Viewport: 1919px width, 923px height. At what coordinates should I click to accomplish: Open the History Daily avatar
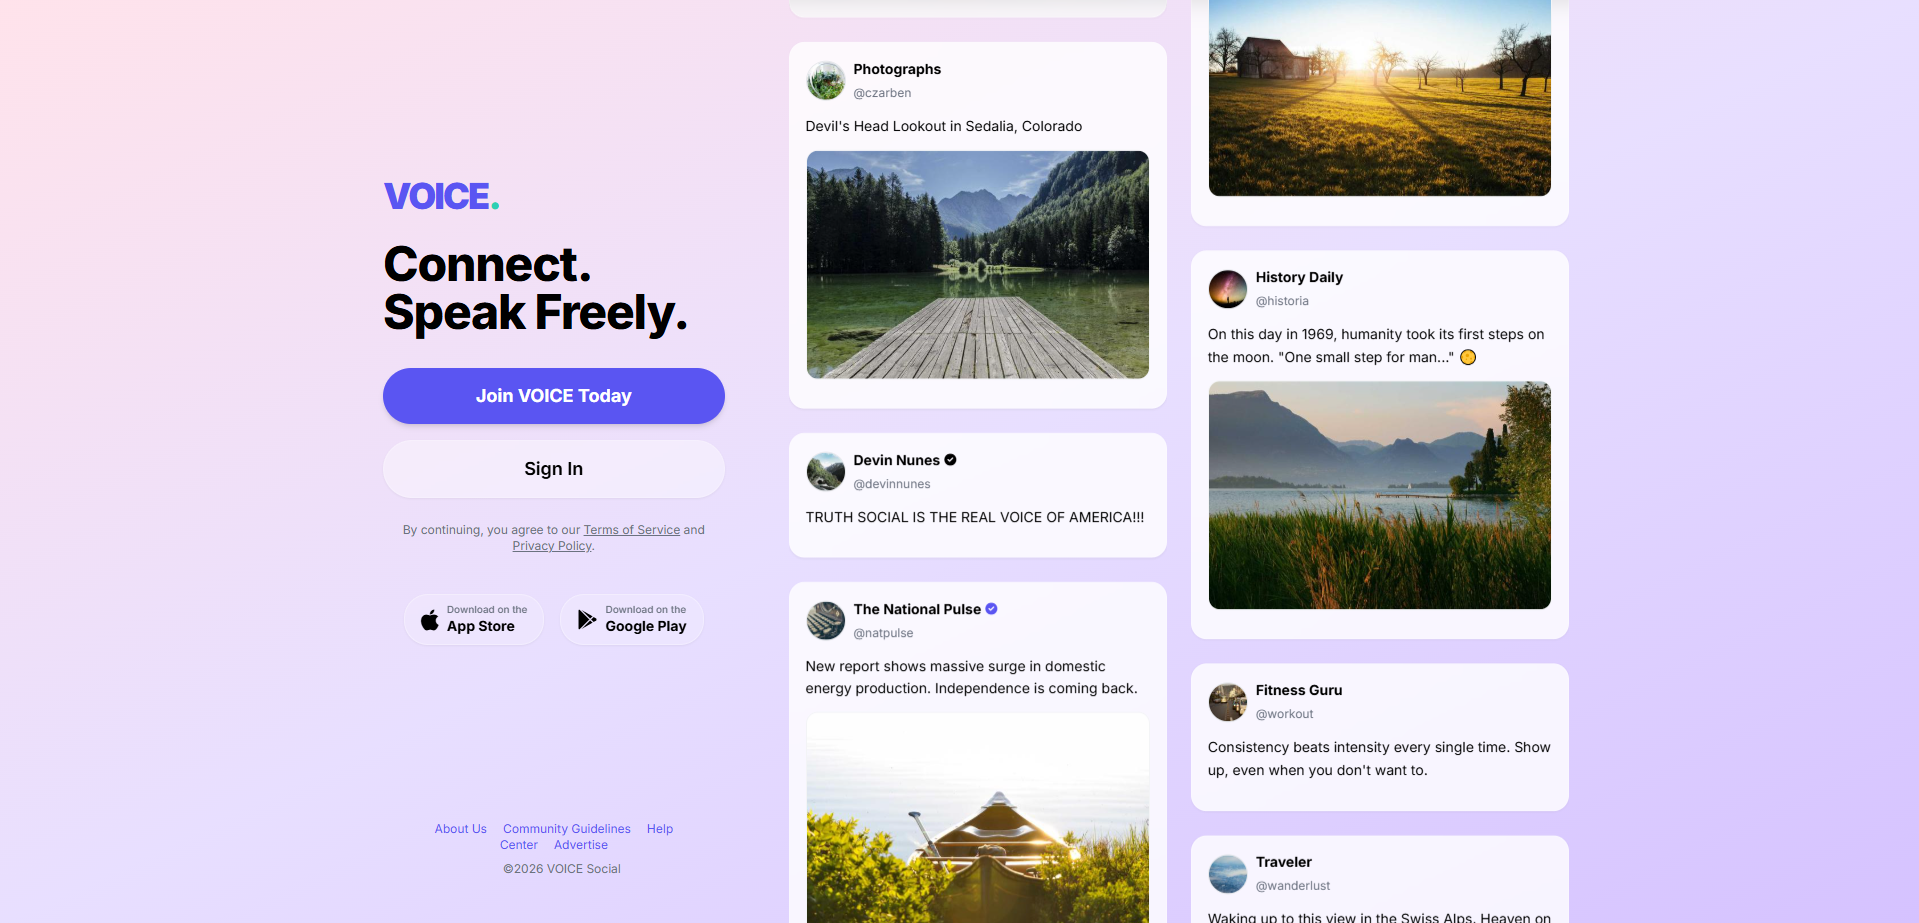pos(1228,289)
